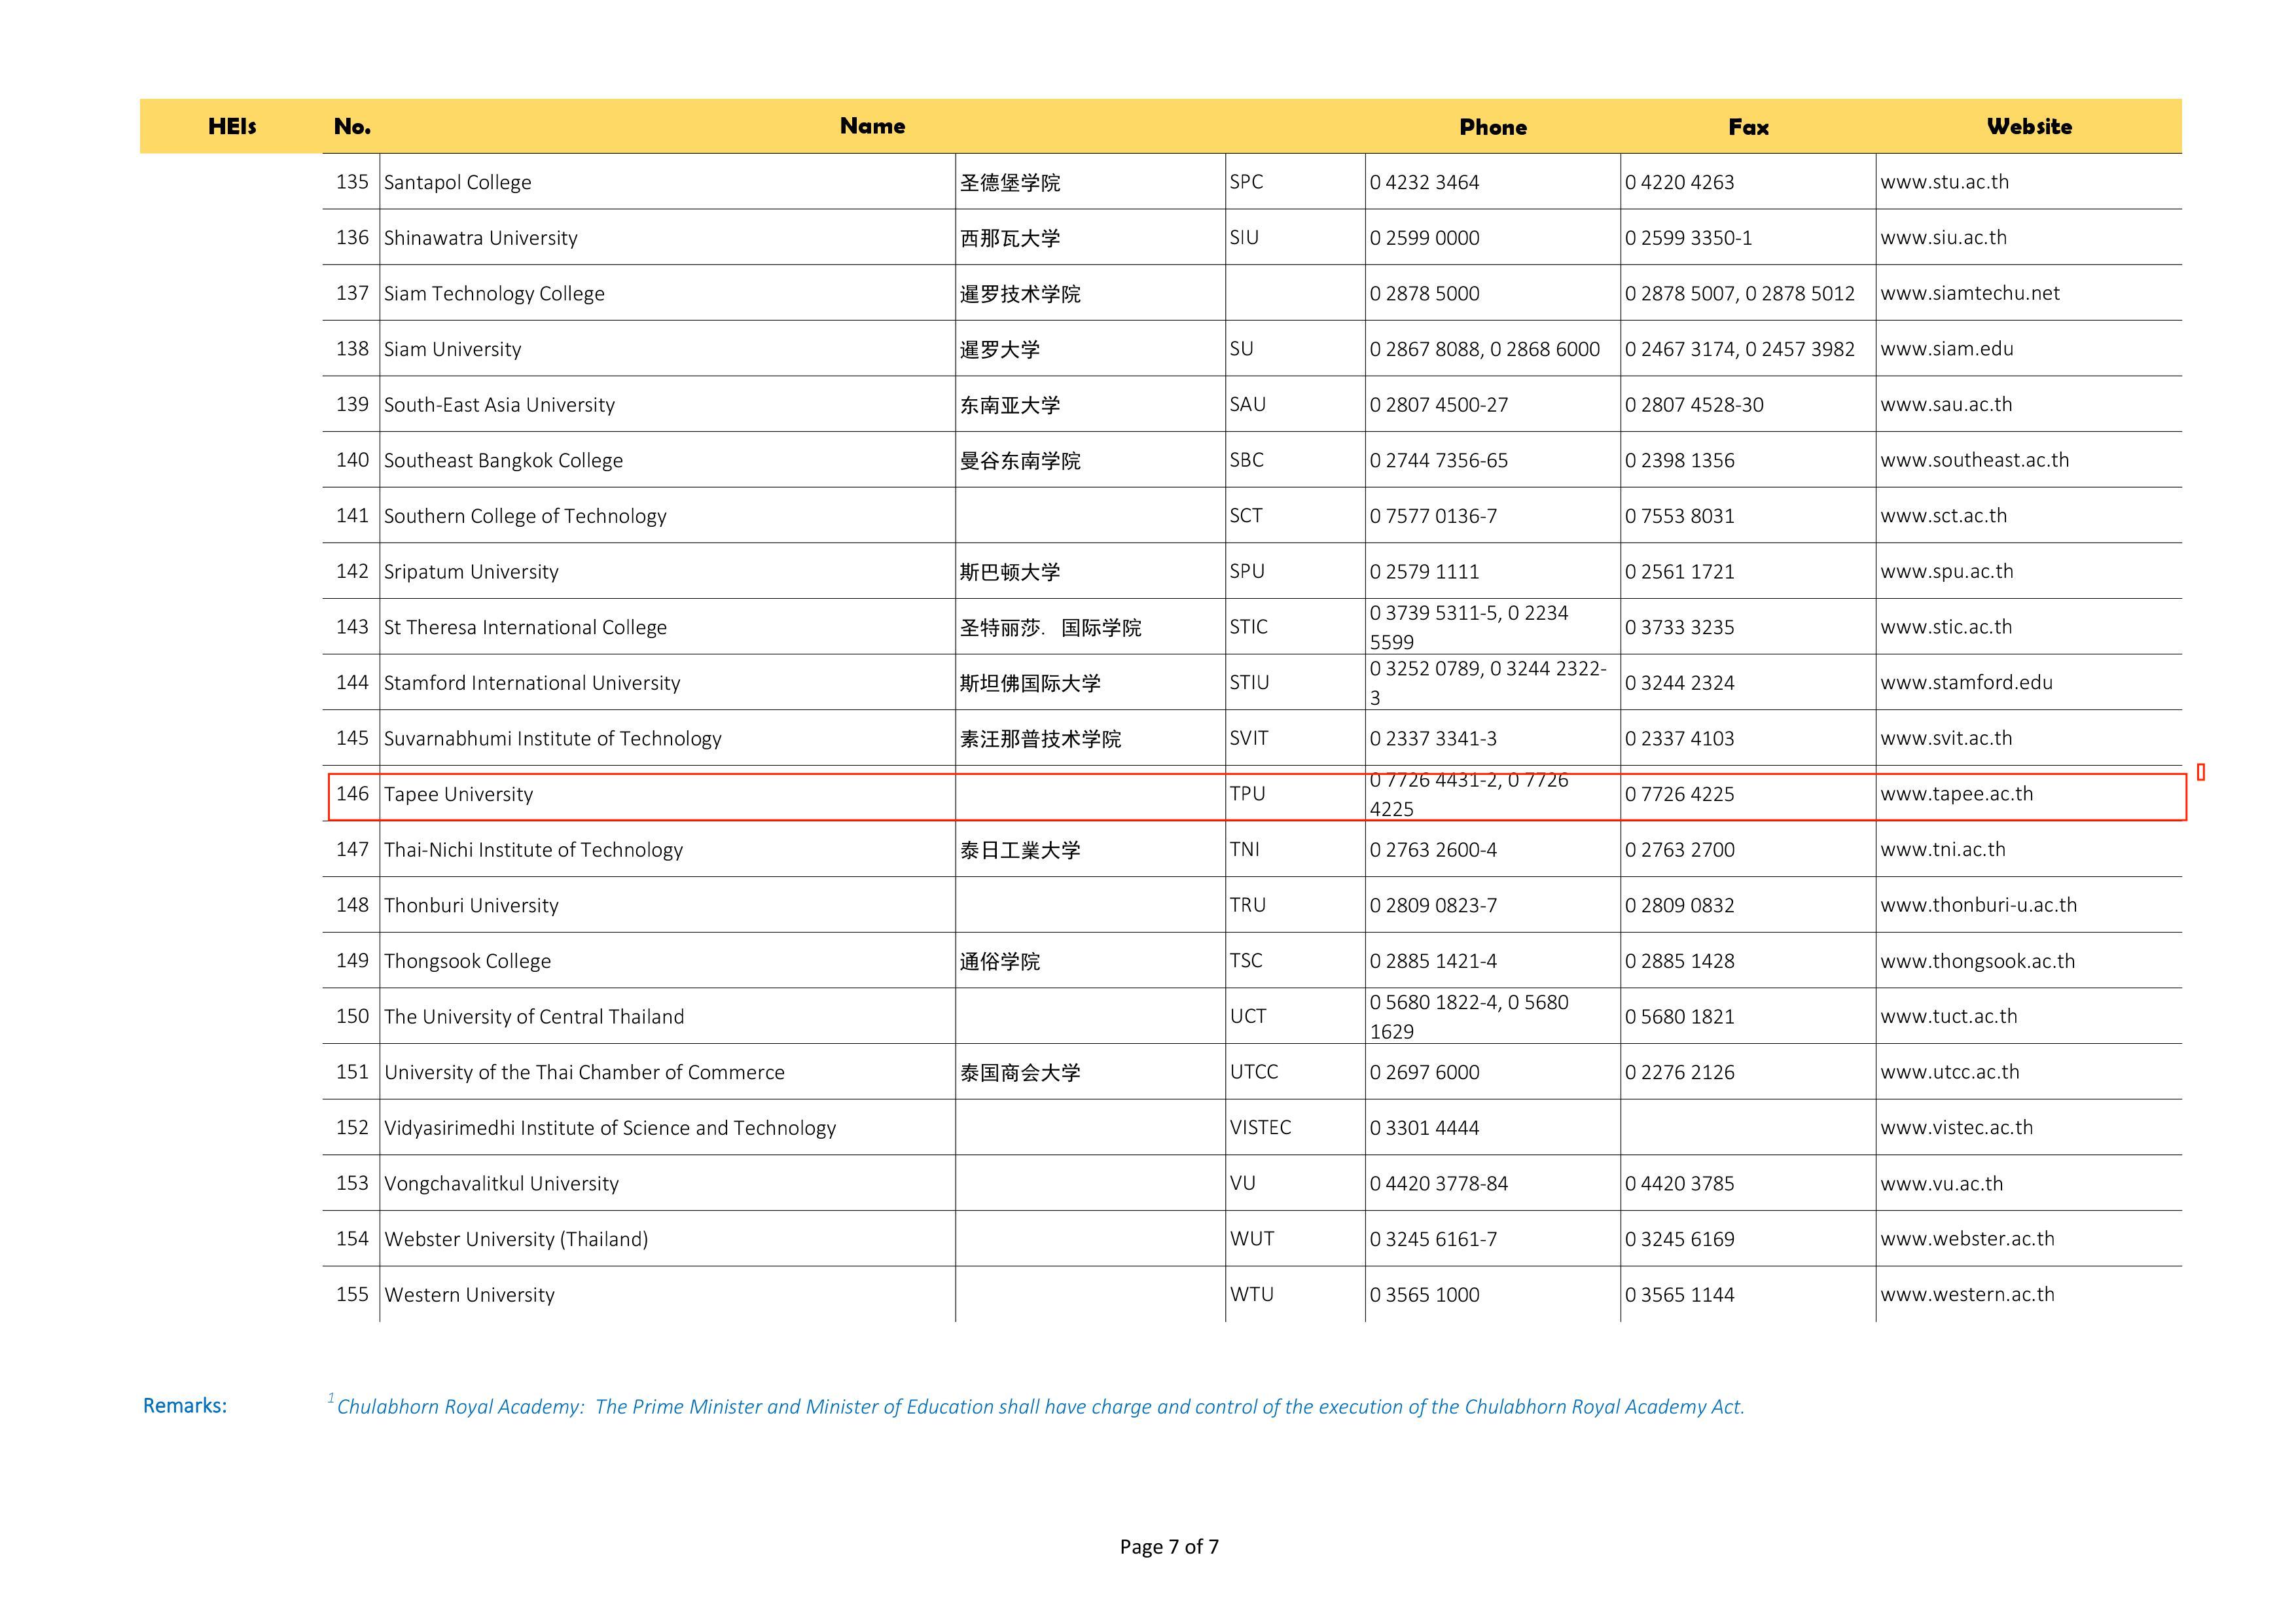The height and width of the screenshot is (1623, 2296).
Task: Open the www.tapee.ac.th link
Action: pos(1957,794)
